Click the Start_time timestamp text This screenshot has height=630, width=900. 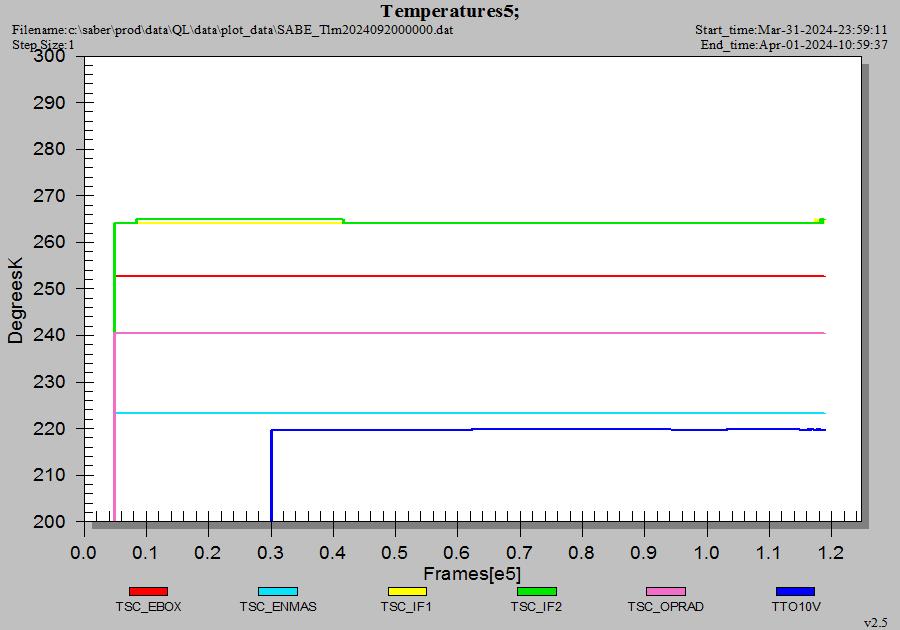tap(791, 29)
